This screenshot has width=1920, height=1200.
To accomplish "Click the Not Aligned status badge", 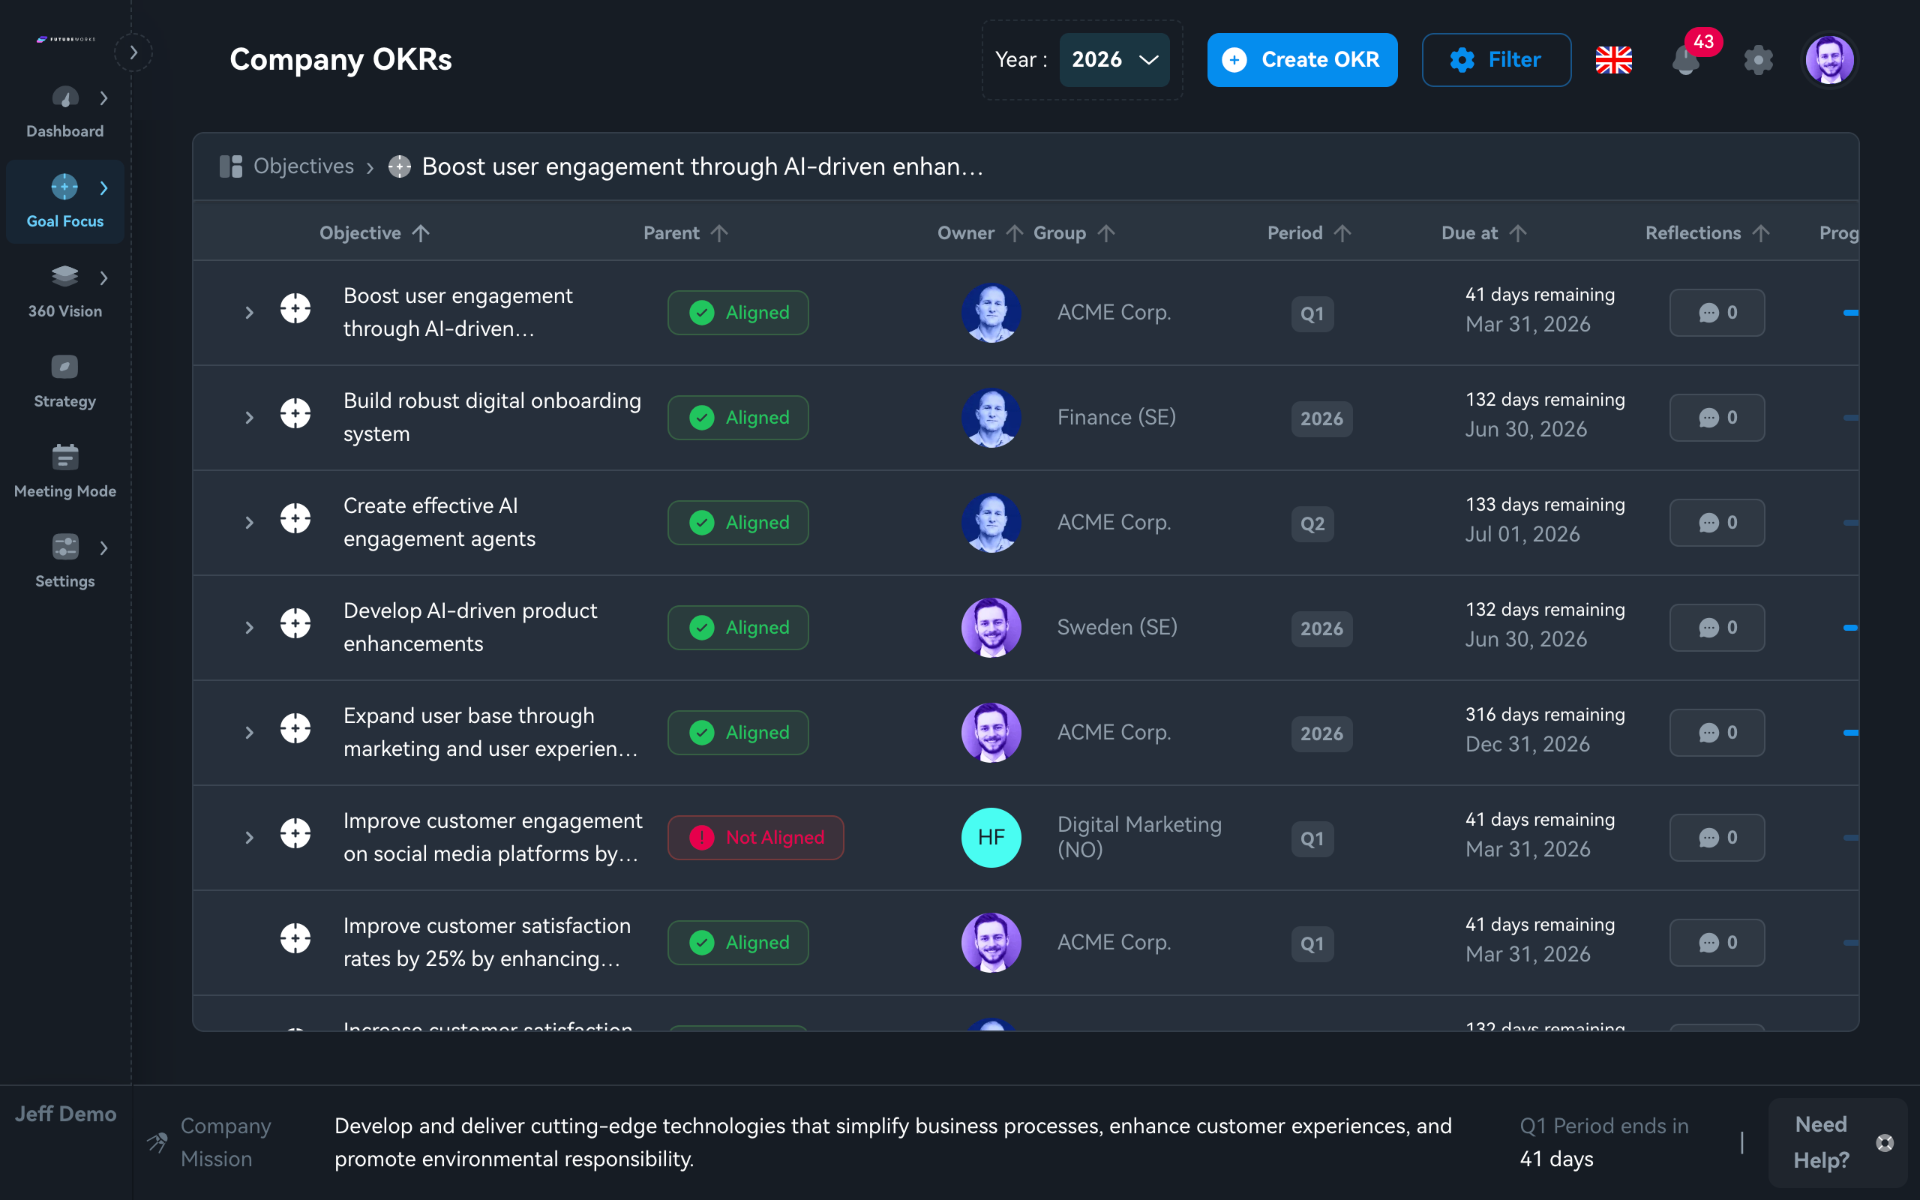I will (x=756, y=838).
